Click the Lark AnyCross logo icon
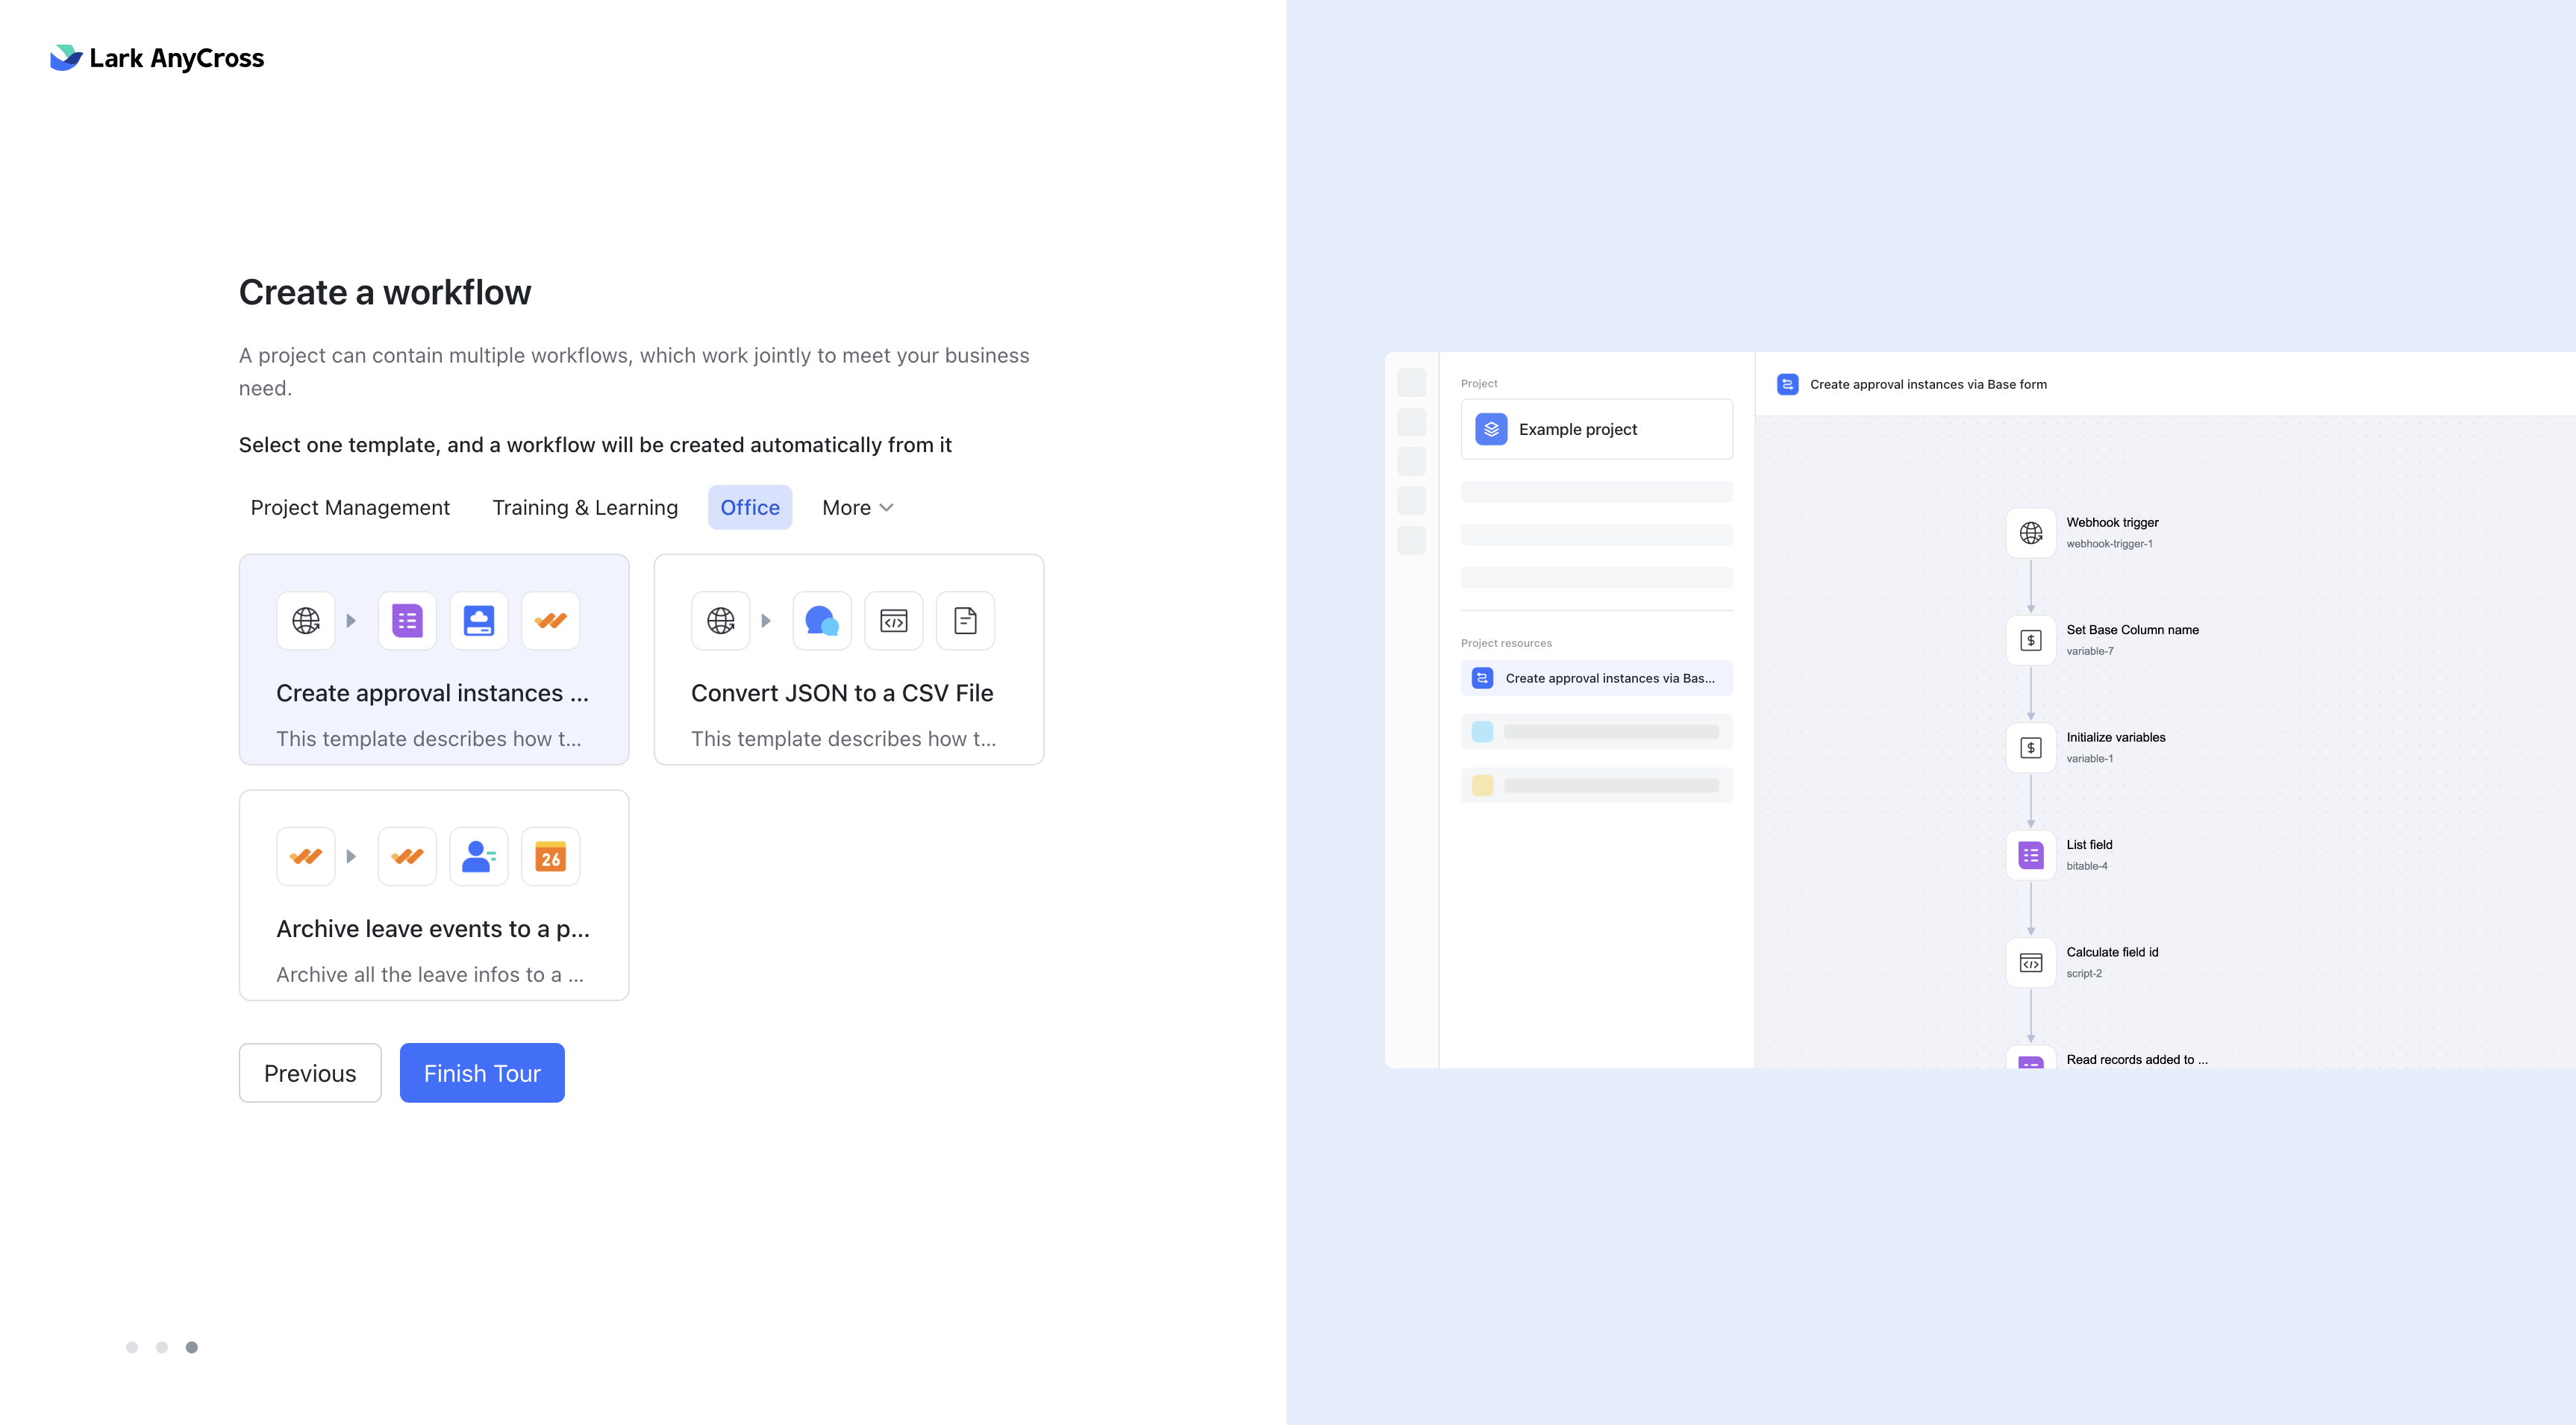 (65, 56)
